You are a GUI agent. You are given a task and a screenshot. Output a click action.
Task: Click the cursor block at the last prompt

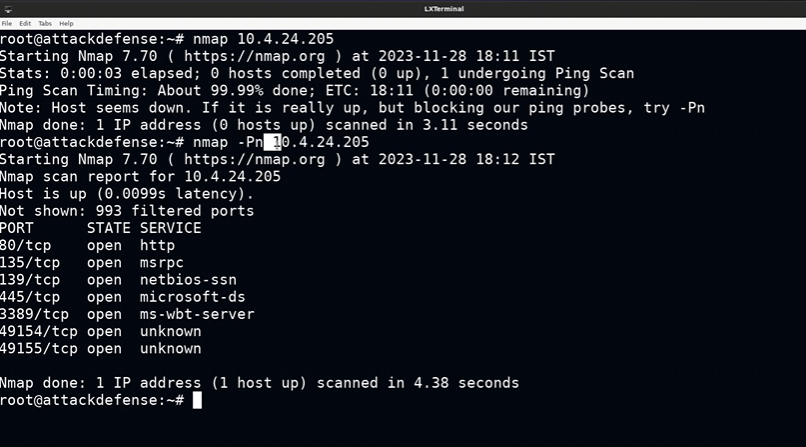click(x=197, y=400)
